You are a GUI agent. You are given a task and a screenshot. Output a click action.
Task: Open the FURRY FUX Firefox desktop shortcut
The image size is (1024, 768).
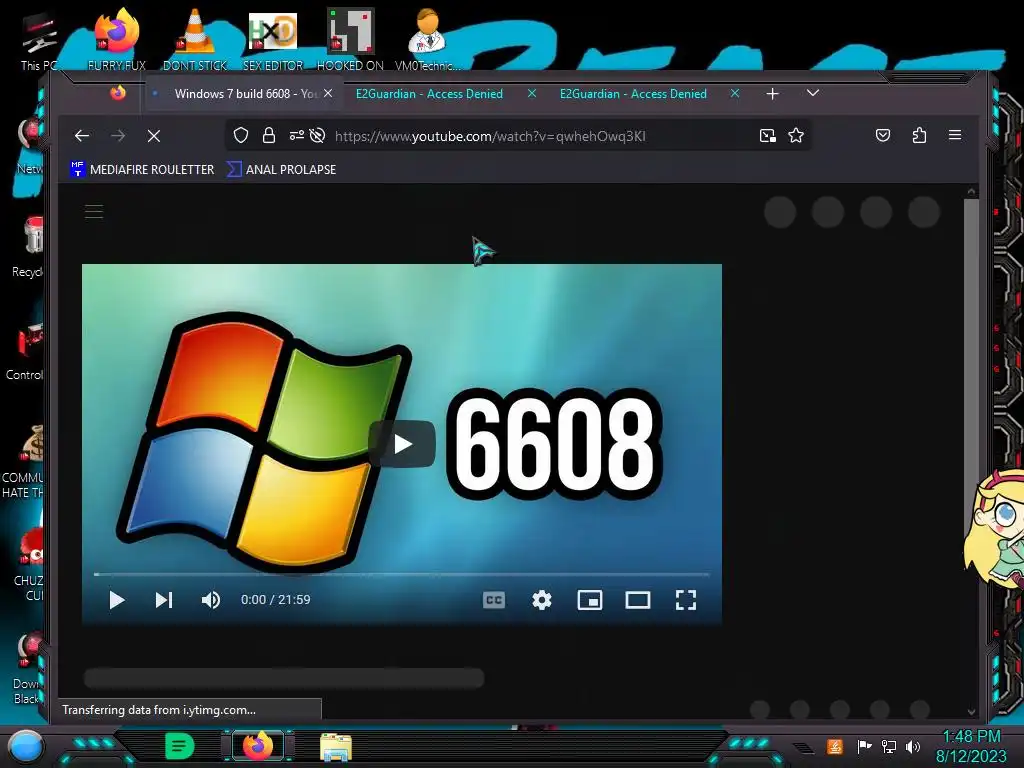(117, 39)
